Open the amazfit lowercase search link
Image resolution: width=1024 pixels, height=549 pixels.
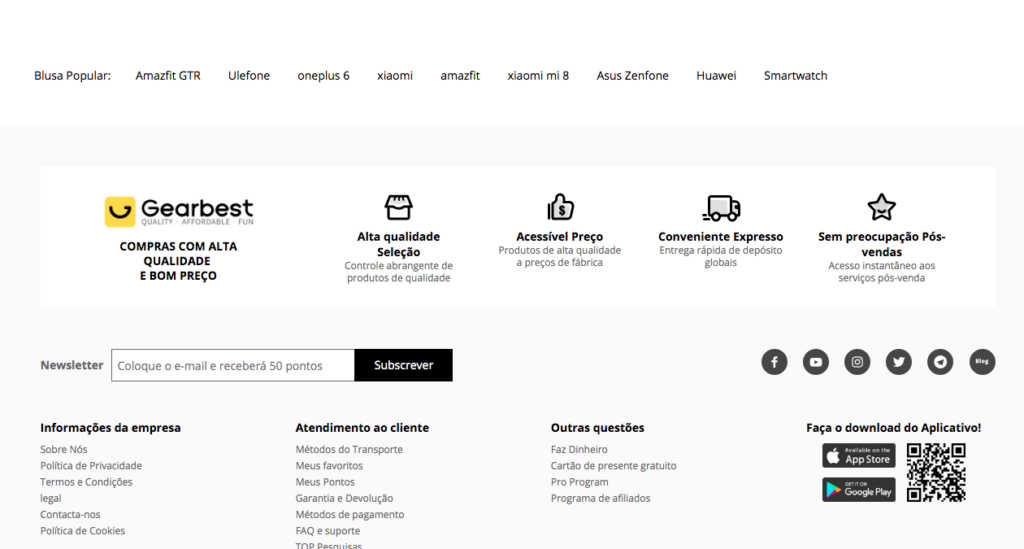point(460,76)
